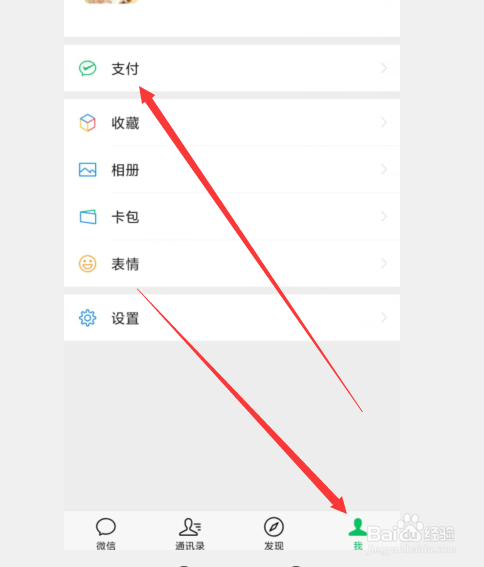The width and height of the screenshot is (484, 567).
Task: Tap the colorful Favorites cube icon
Action: pyautogui.click(x=88, y=123)
